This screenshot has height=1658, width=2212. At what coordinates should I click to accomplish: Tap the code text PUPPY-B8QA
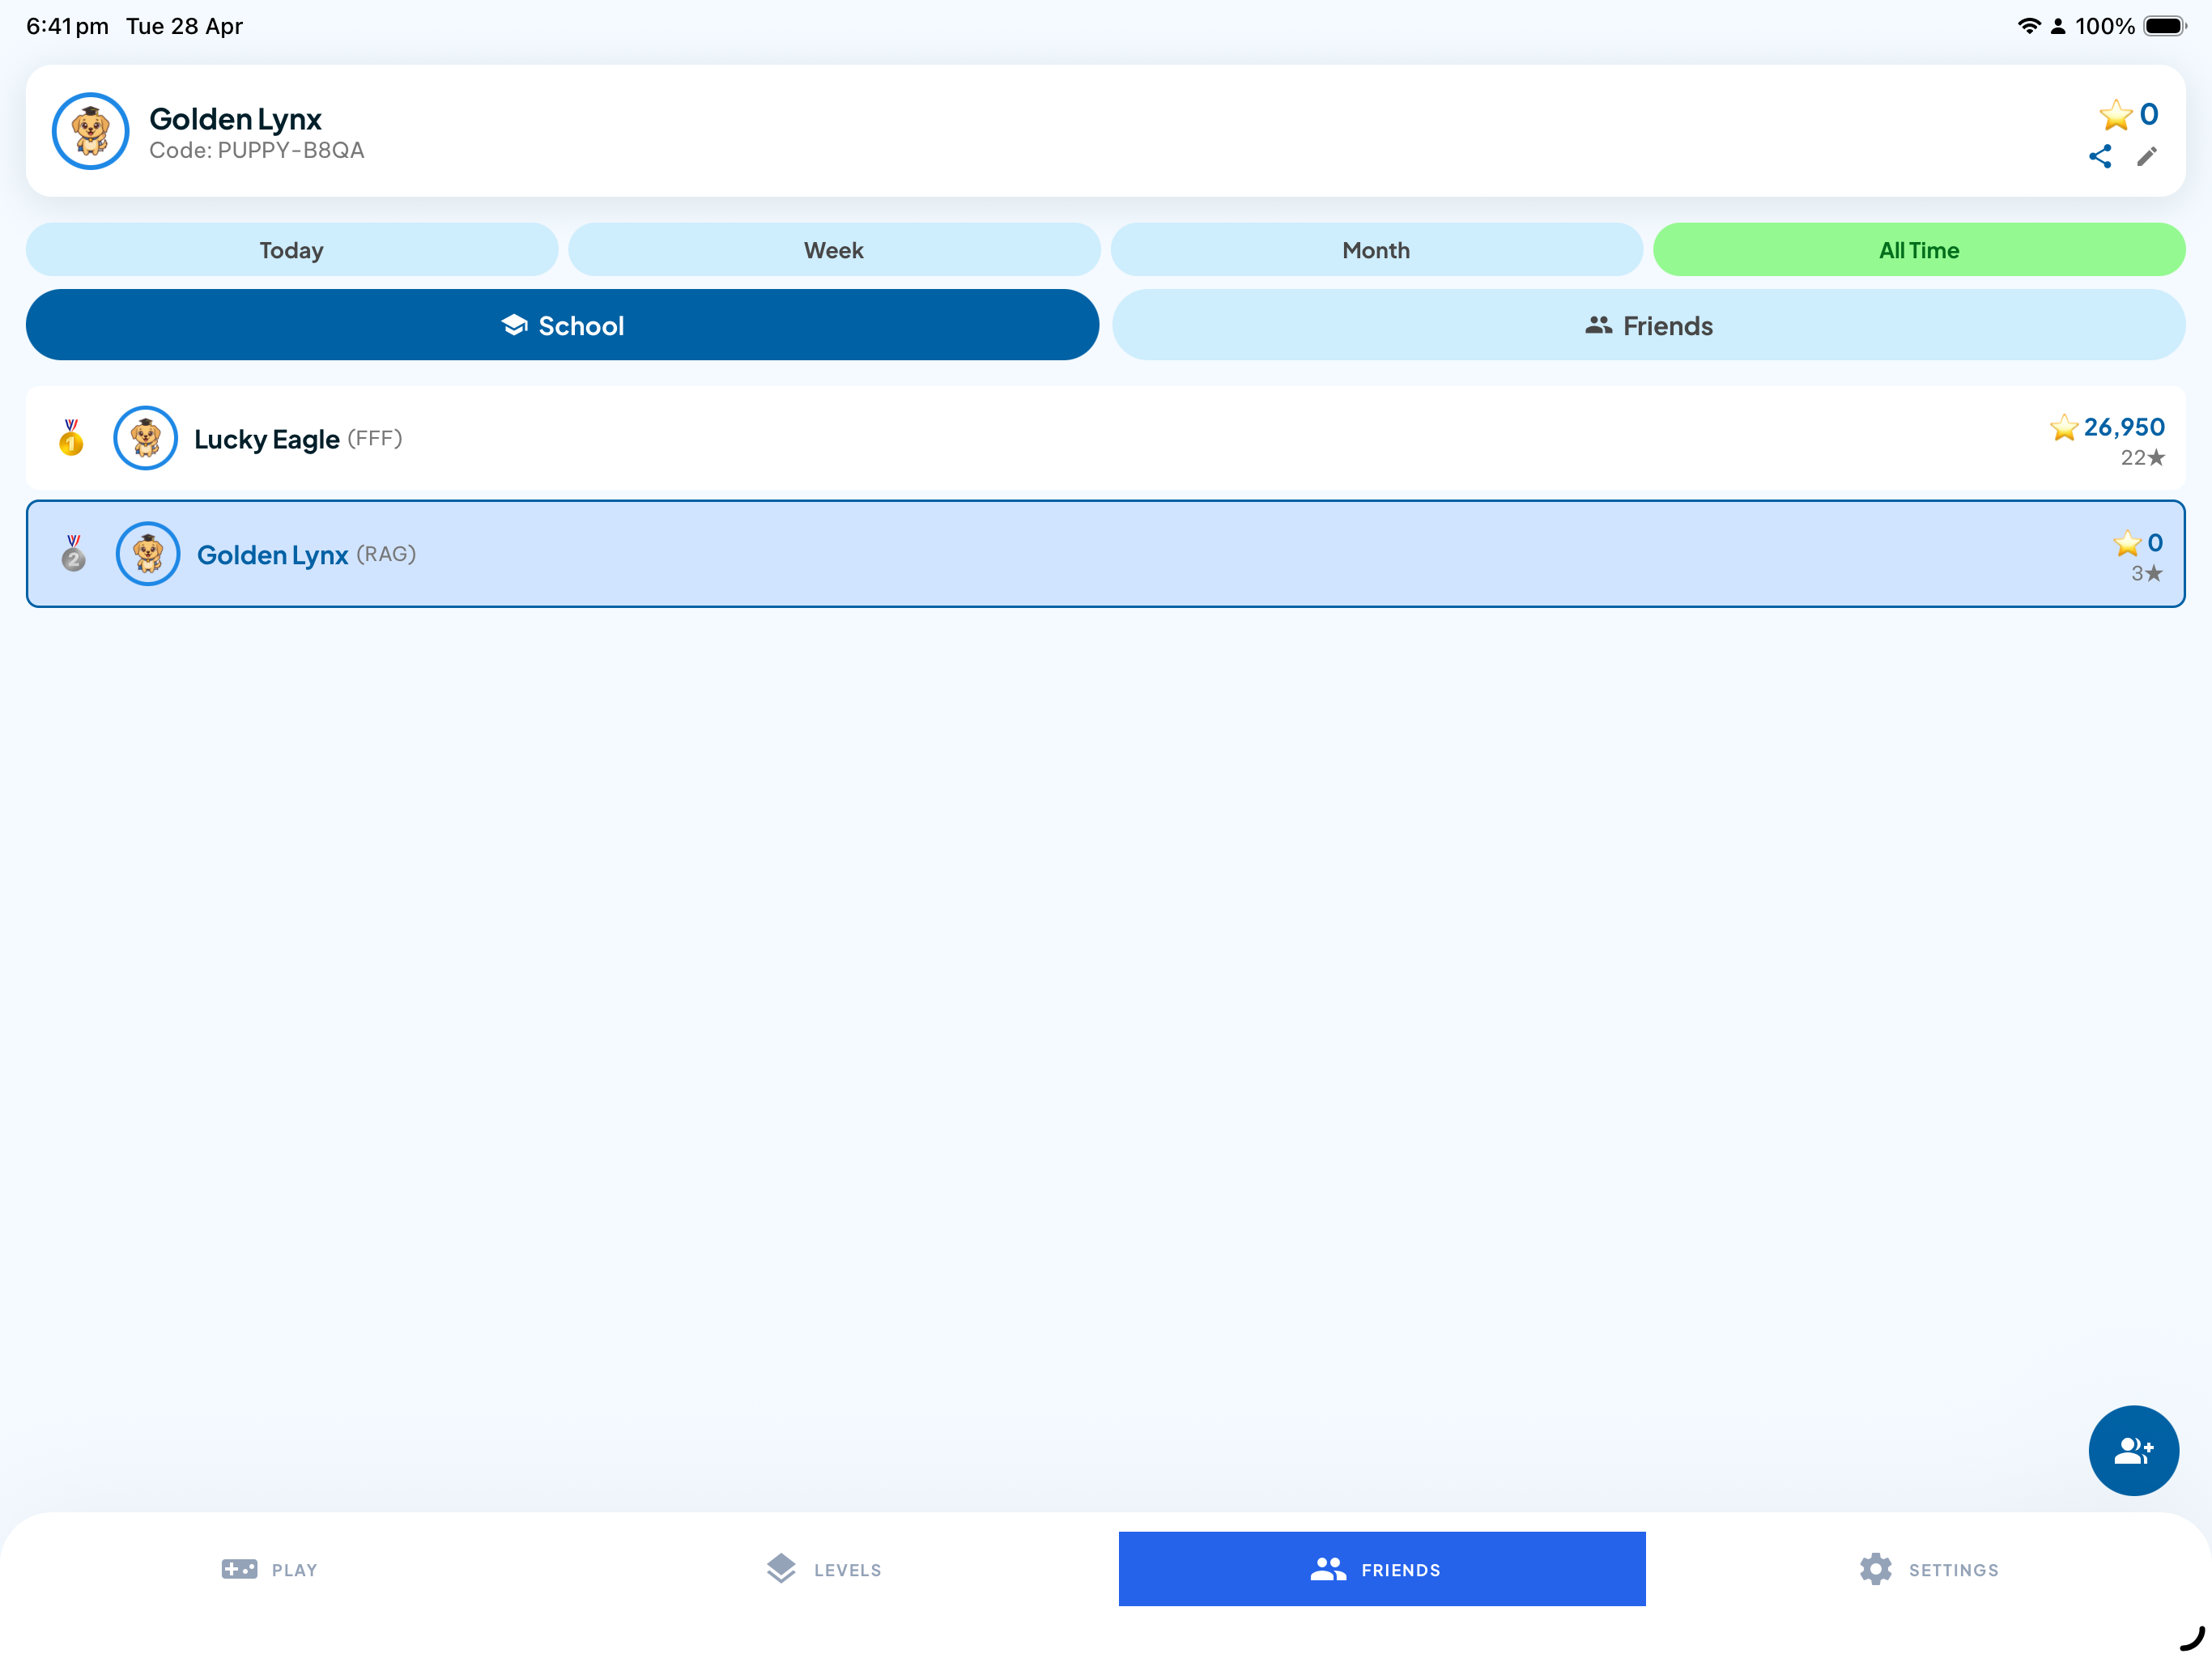[291, 151]
